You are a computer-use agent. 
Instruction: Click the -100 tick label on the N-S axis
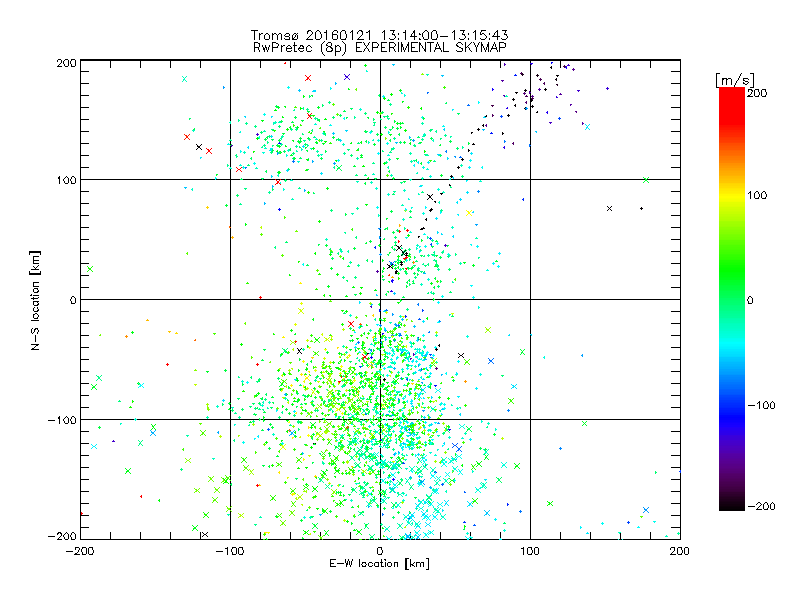click(62, 420)
